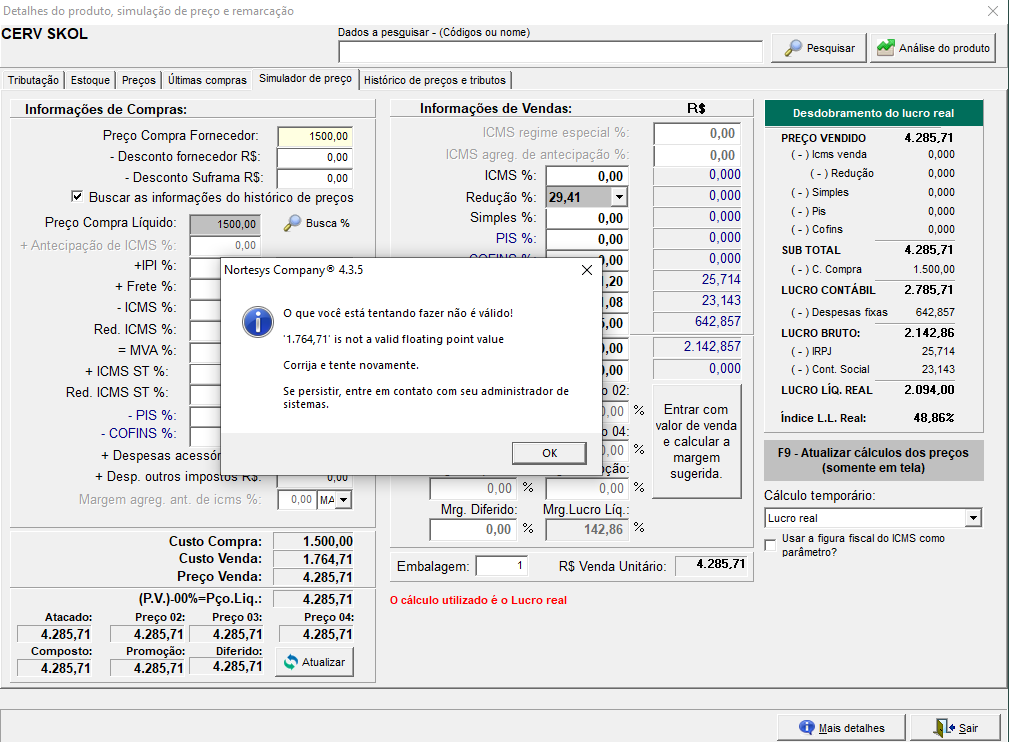1009x742 pixels.
Task: Click OK in the error dialog
Action: click(x=549, y=453)
